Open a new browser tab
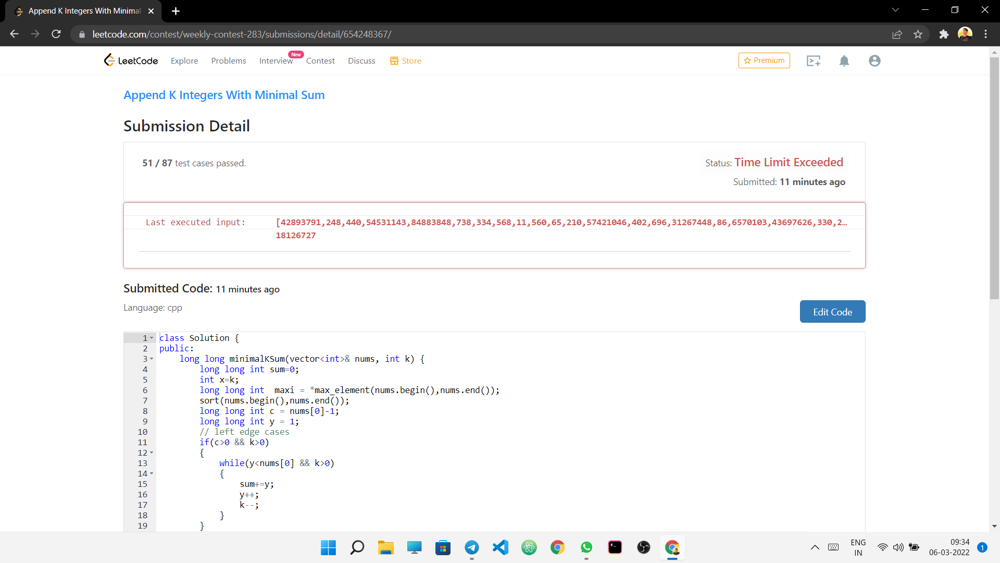The height and width of the screenshot is (563, 1000). click(x=175, y=11)
